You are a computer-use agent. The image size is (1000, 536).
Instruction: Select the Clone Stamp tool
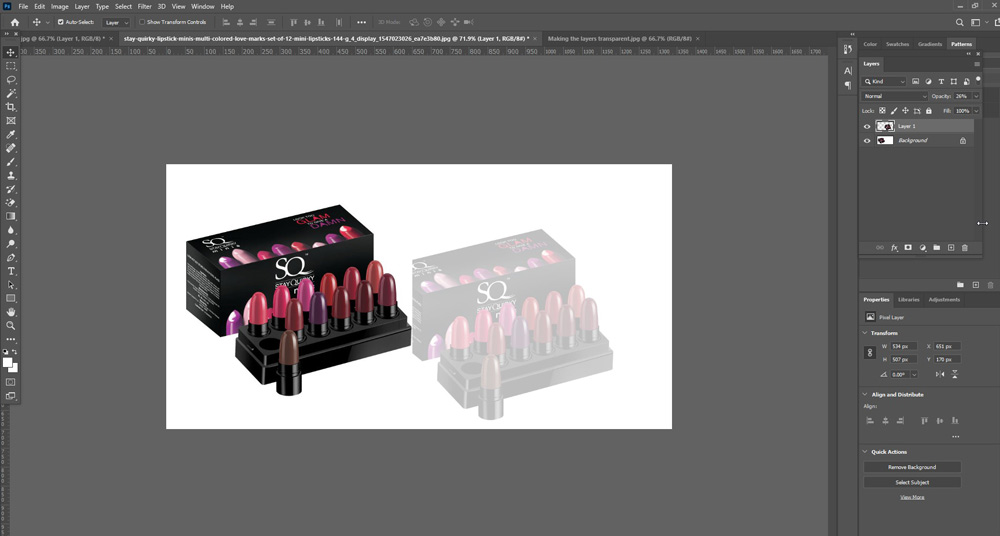pyautogui.click(x=11, y=175)
